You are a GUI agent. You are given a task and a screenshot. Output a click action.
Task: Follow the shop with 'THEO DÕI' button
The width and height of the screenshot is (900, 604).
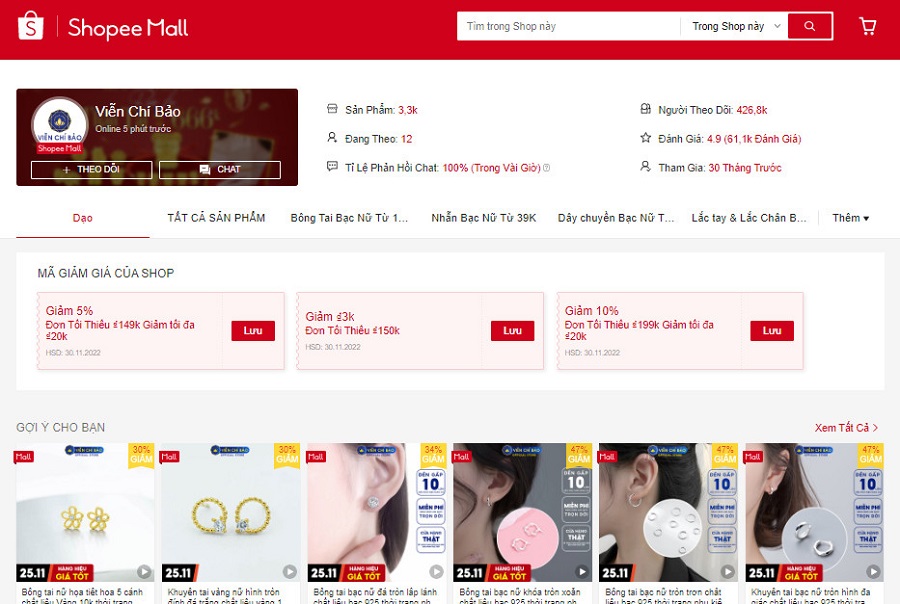[x=92, y=169]
